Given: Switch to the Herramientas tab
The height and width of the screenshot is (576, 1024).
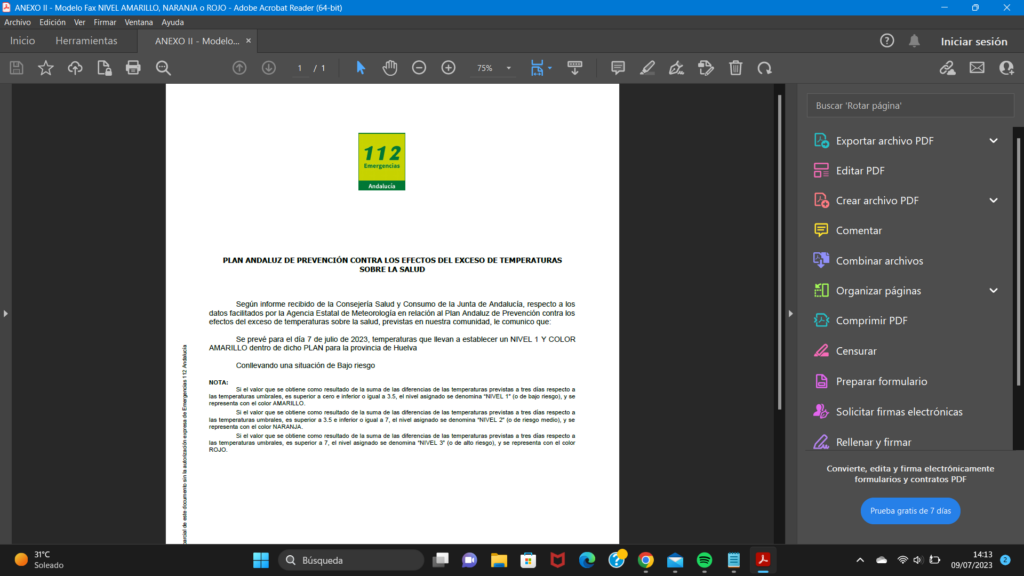Looking at the screenshot, I should coord(85,41).
